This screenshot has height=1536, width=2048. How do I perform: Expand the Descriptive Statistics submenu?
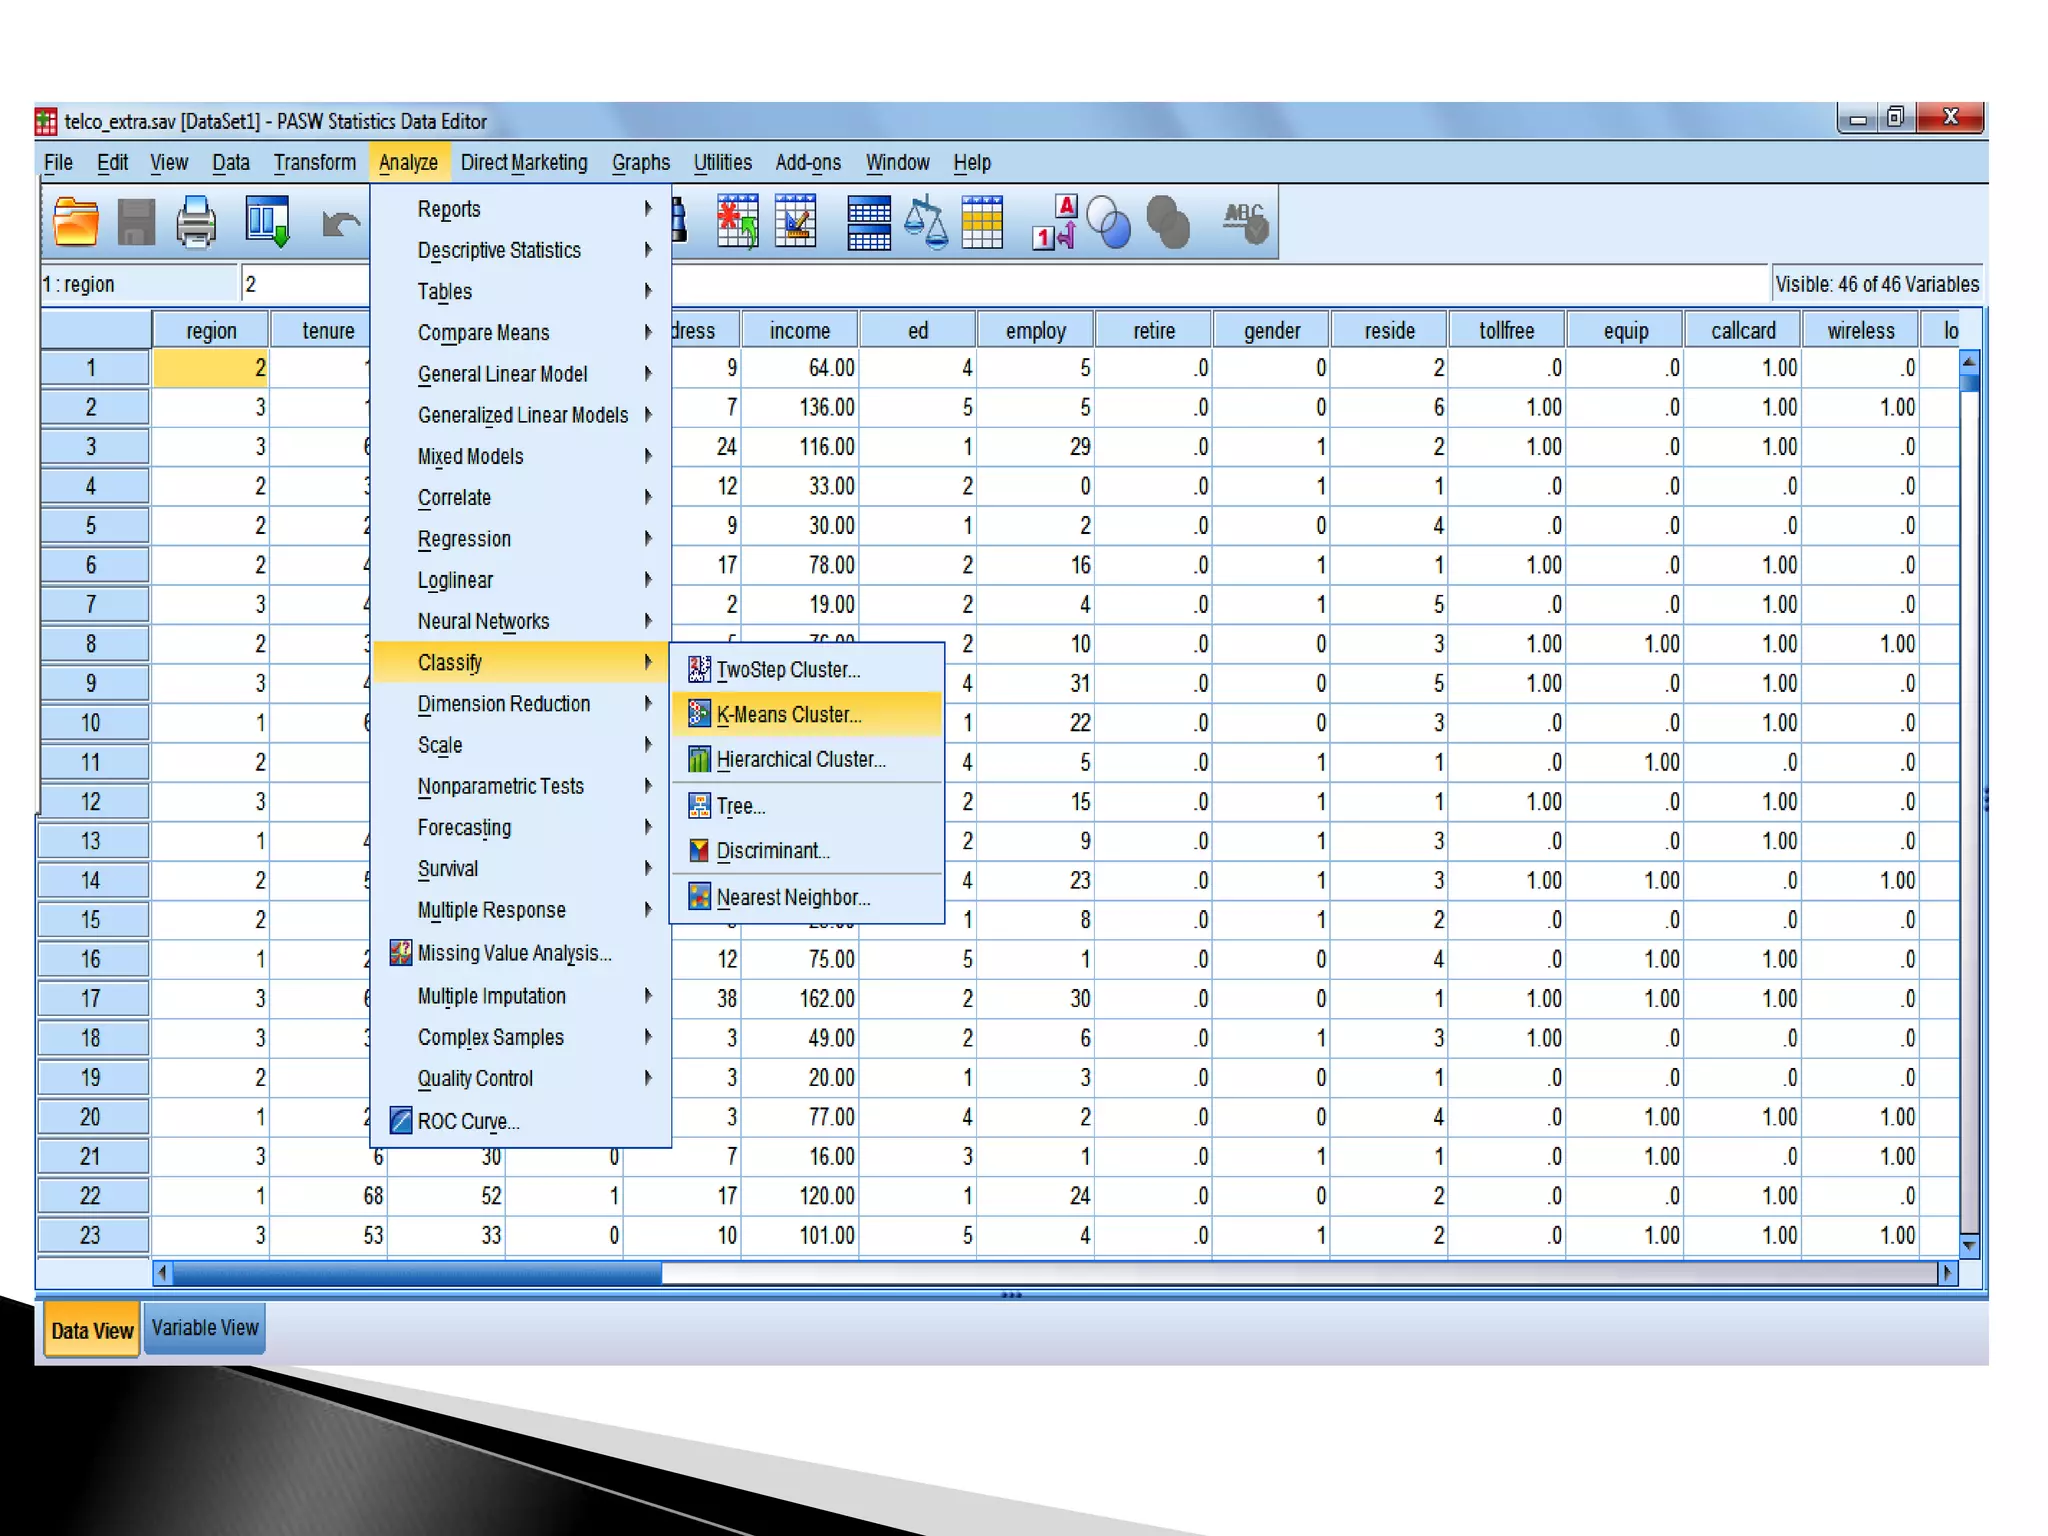click(x=499, y=250)
